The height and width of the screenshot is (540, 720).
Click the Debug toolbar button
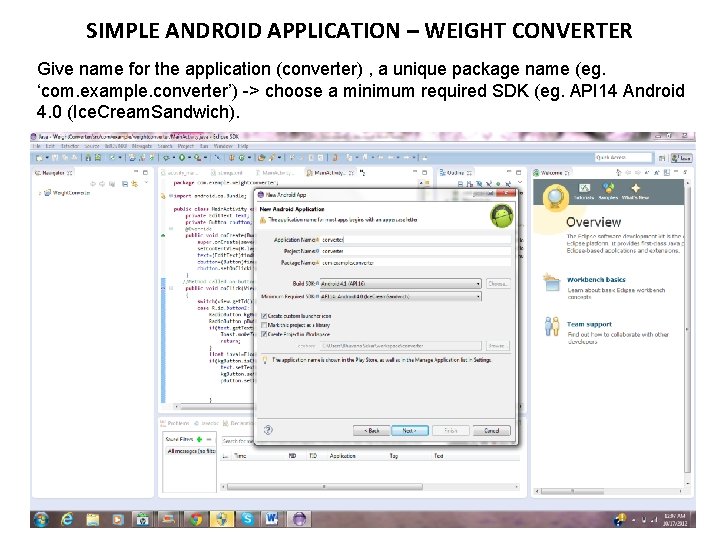coord(166,158)
